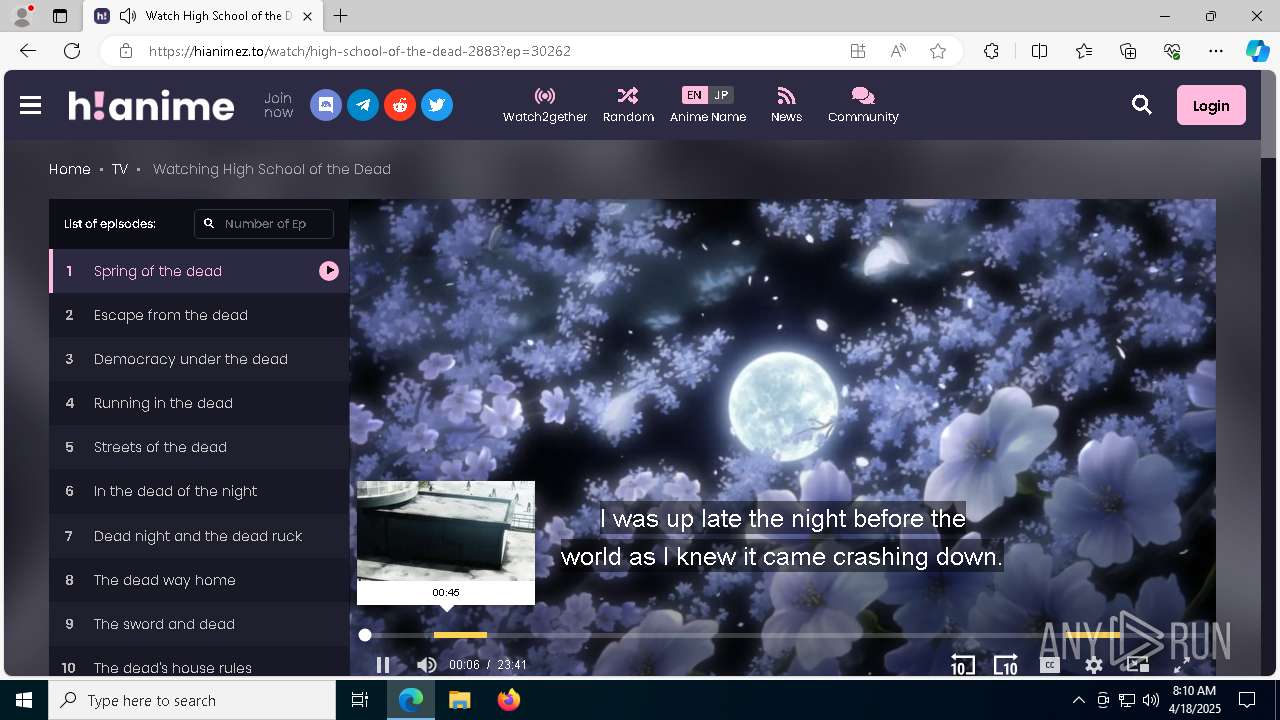Rewind the video 10 seconds
This screenshot has width=1280, height=720.
[962, 665]
